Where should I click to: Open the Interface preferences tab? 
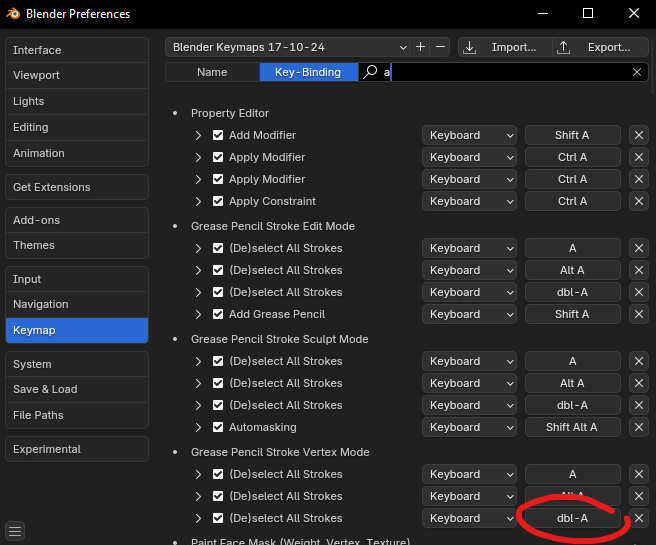tap(77, 50)
